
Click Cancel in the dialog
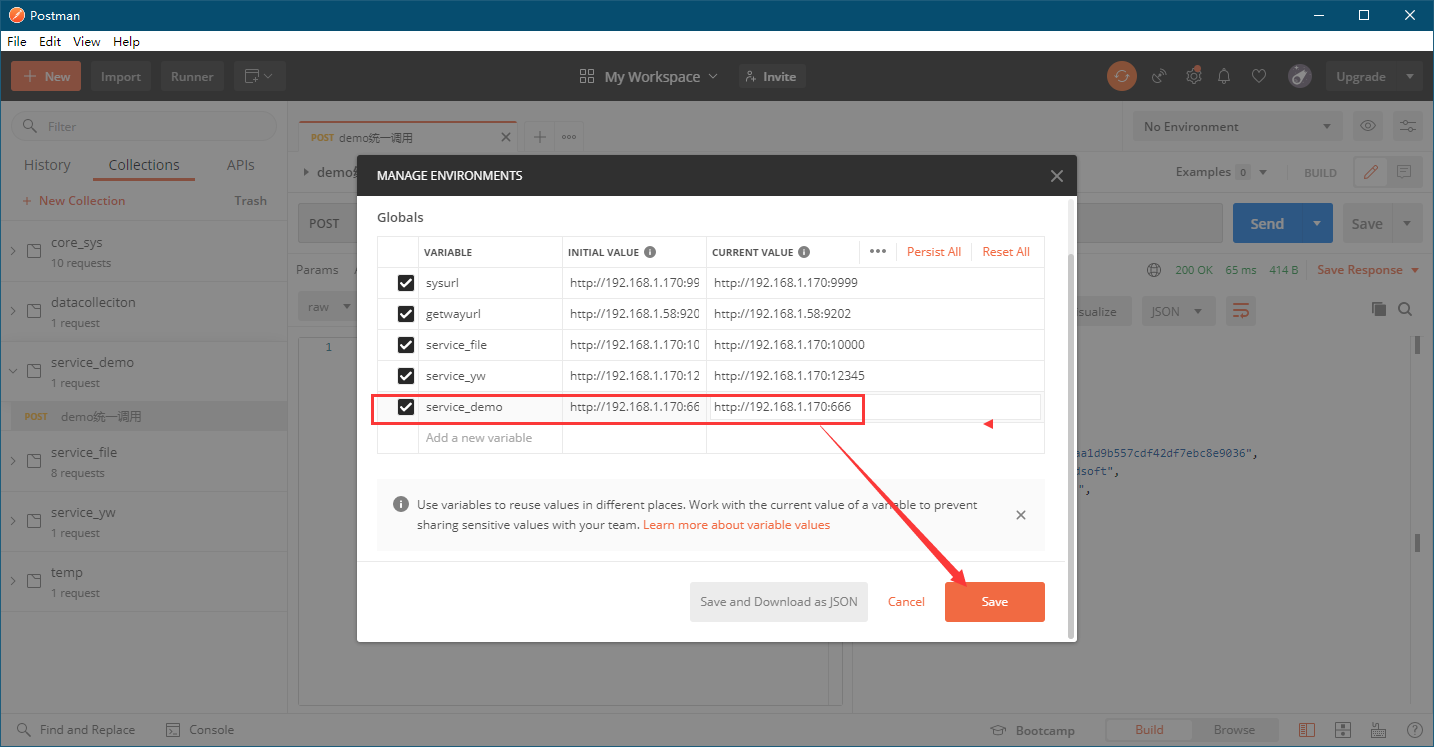[906, 602]
